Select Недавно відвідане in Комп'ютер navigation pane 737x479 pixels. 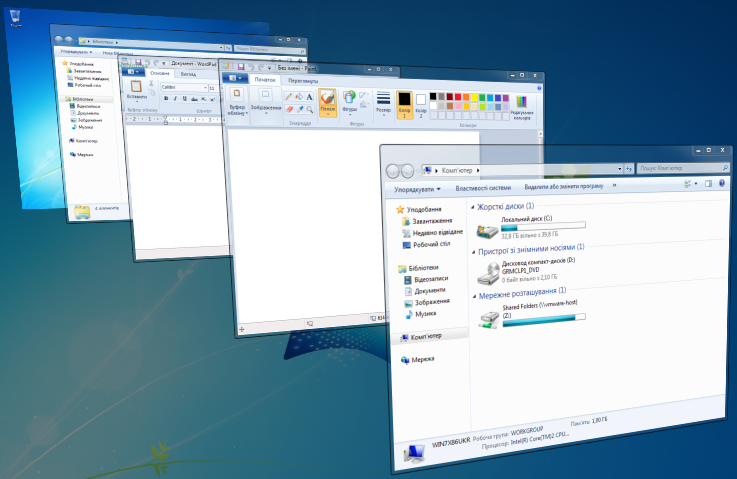pos(433,233)
